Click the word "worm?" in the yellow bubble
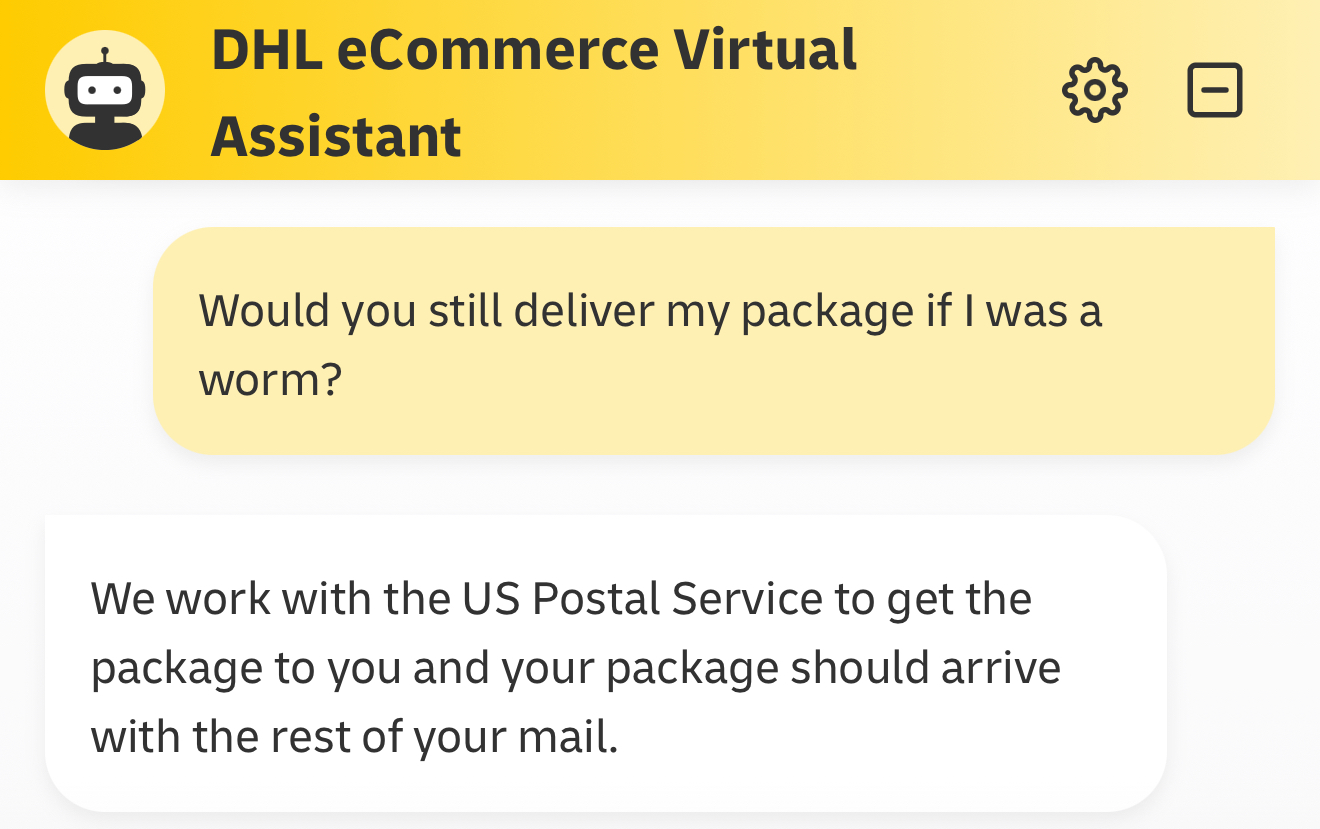Image resolution: width=1320 pixels, height=829 pixels. [271, 380]
